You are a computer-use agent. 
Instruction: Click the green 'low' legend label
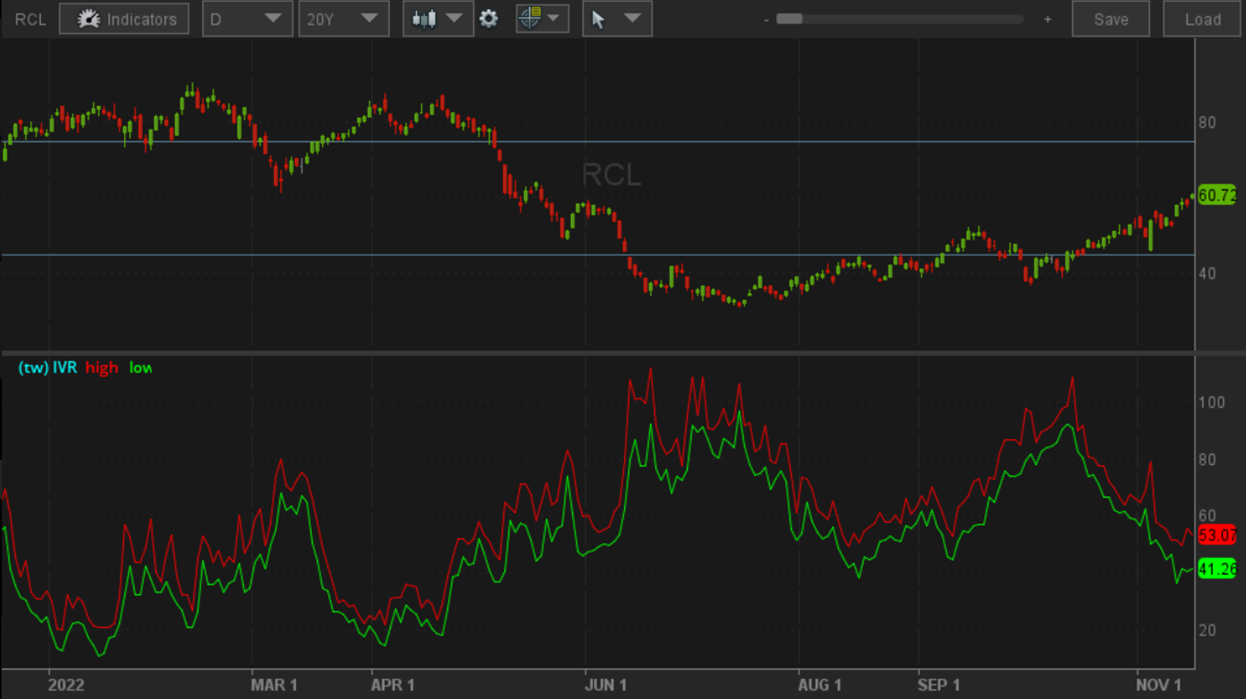(x=141, y=368)
